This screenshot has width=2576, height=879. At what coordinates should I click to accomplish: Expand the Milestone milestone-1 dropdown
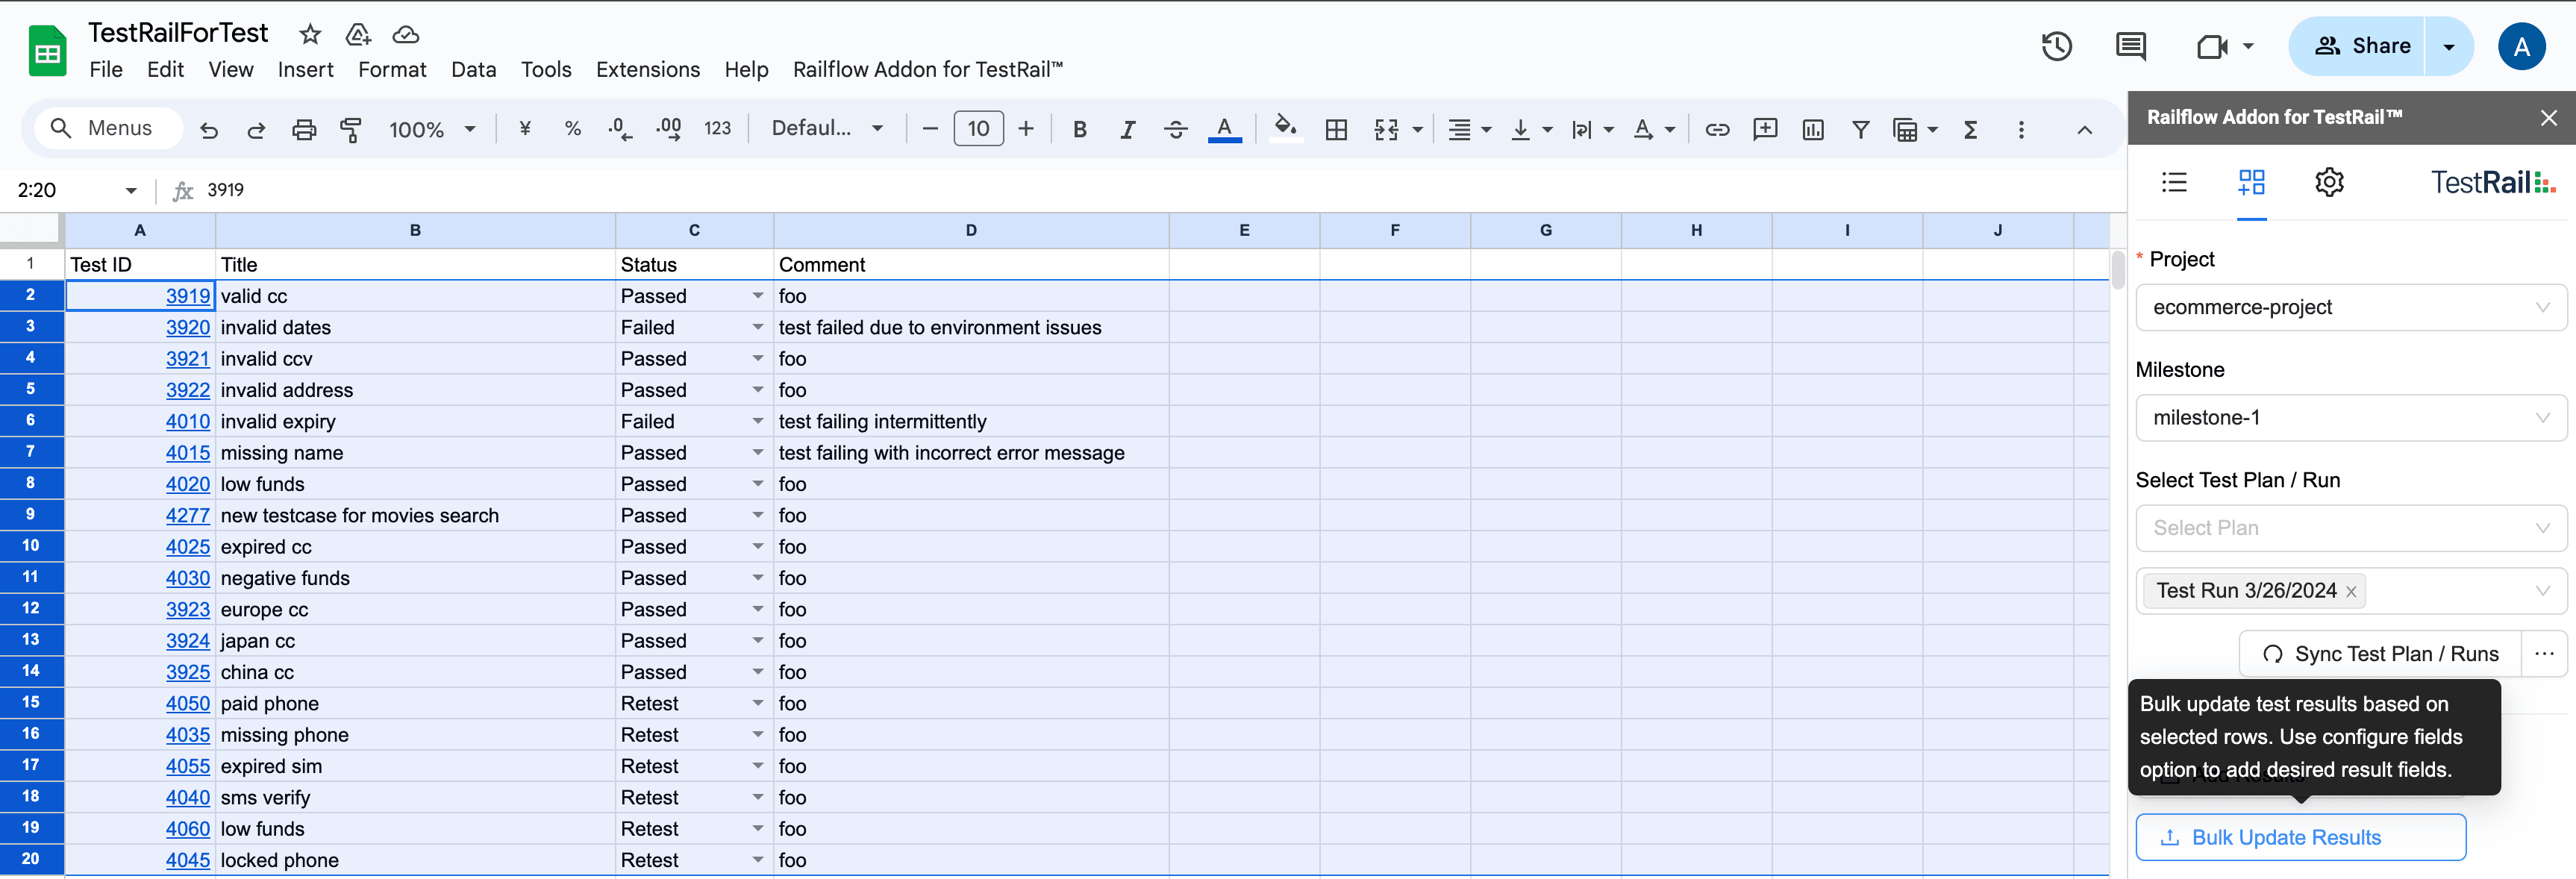[2350, 417]
